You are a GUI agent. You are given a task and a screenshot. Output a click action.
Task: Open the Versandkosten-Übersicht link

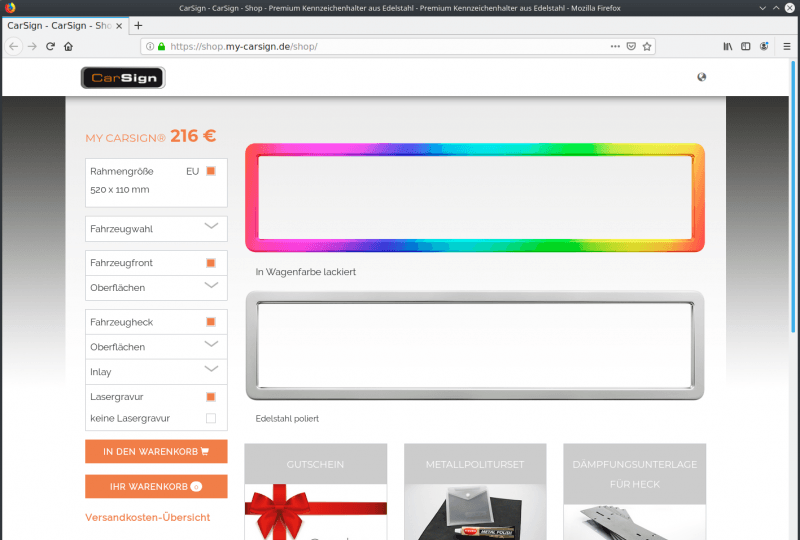tap(147, 518)
